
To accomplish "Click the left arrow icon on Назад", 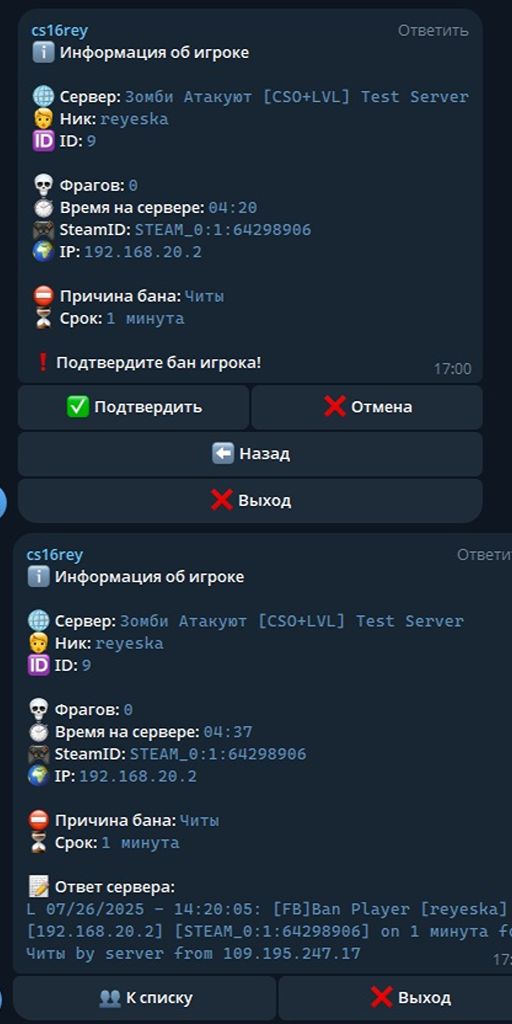I will coord(223,453).
